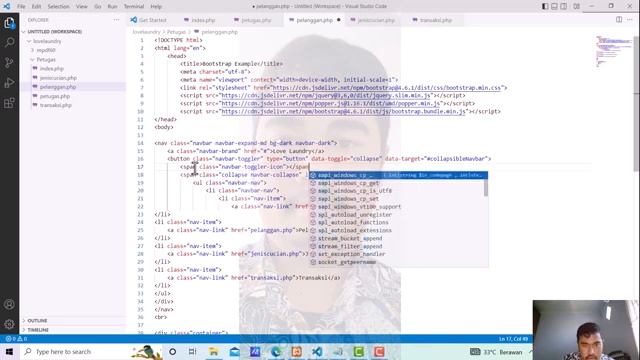Toggle primary sidebar layout icon
This screenshot has height=360, width=640.
coord(545,6)
